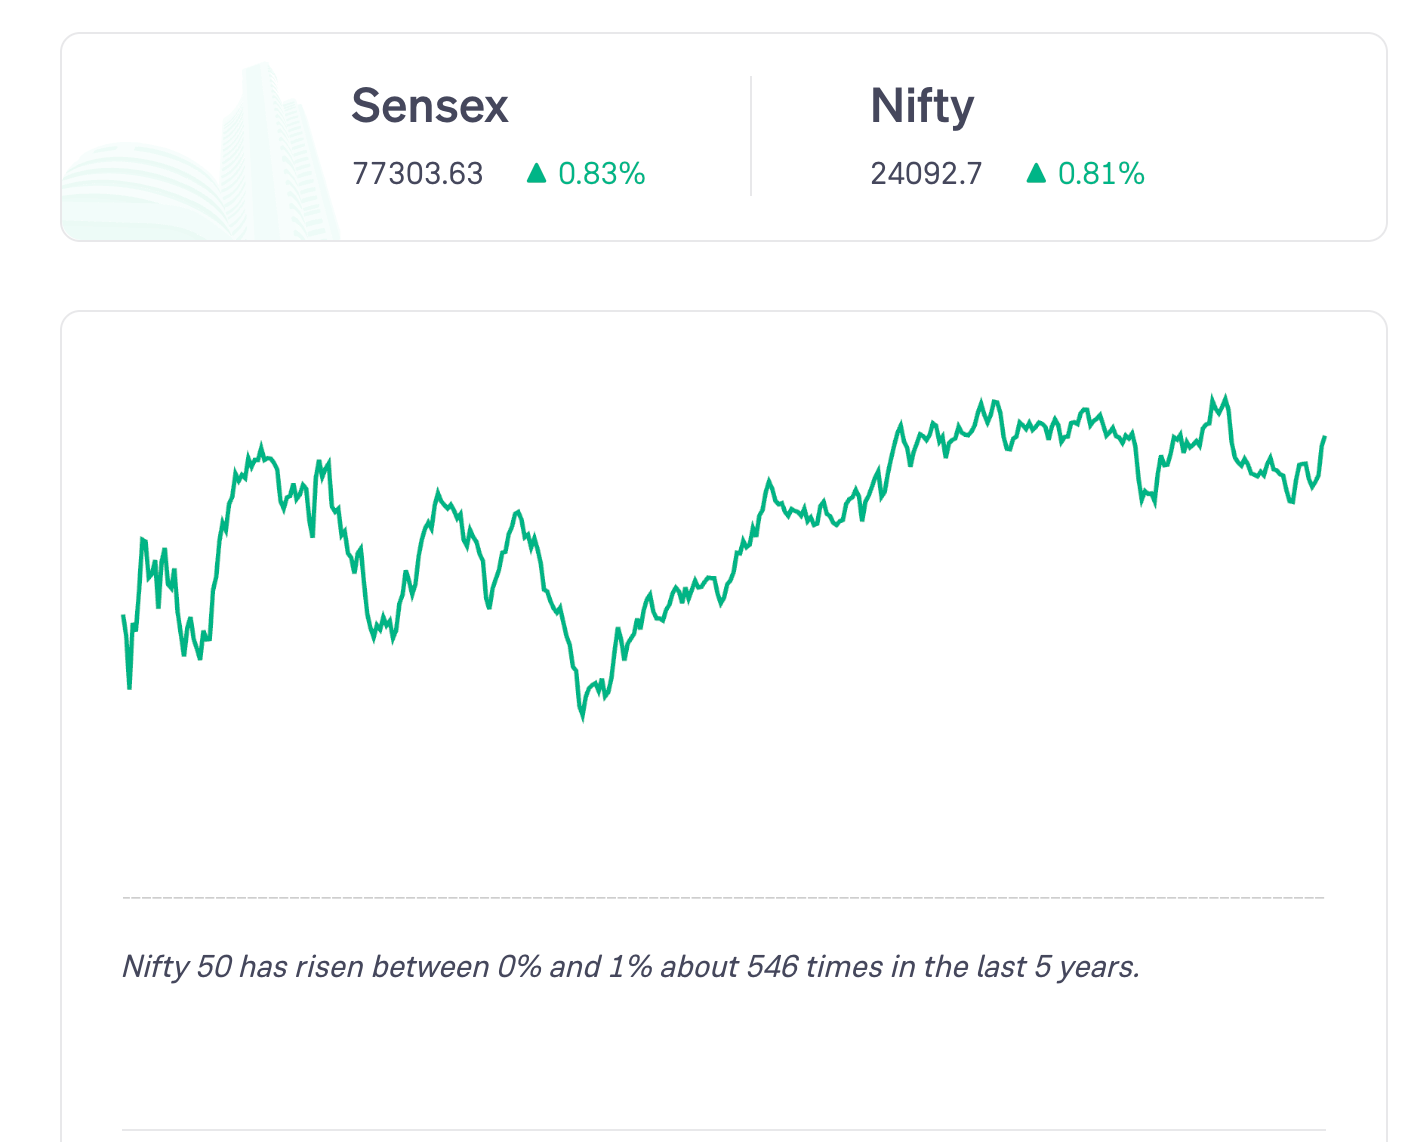Viewport: 1404px width, 1142px height.
Task: Click the solid horizontal line under the caption
Action: (723, 1130)
